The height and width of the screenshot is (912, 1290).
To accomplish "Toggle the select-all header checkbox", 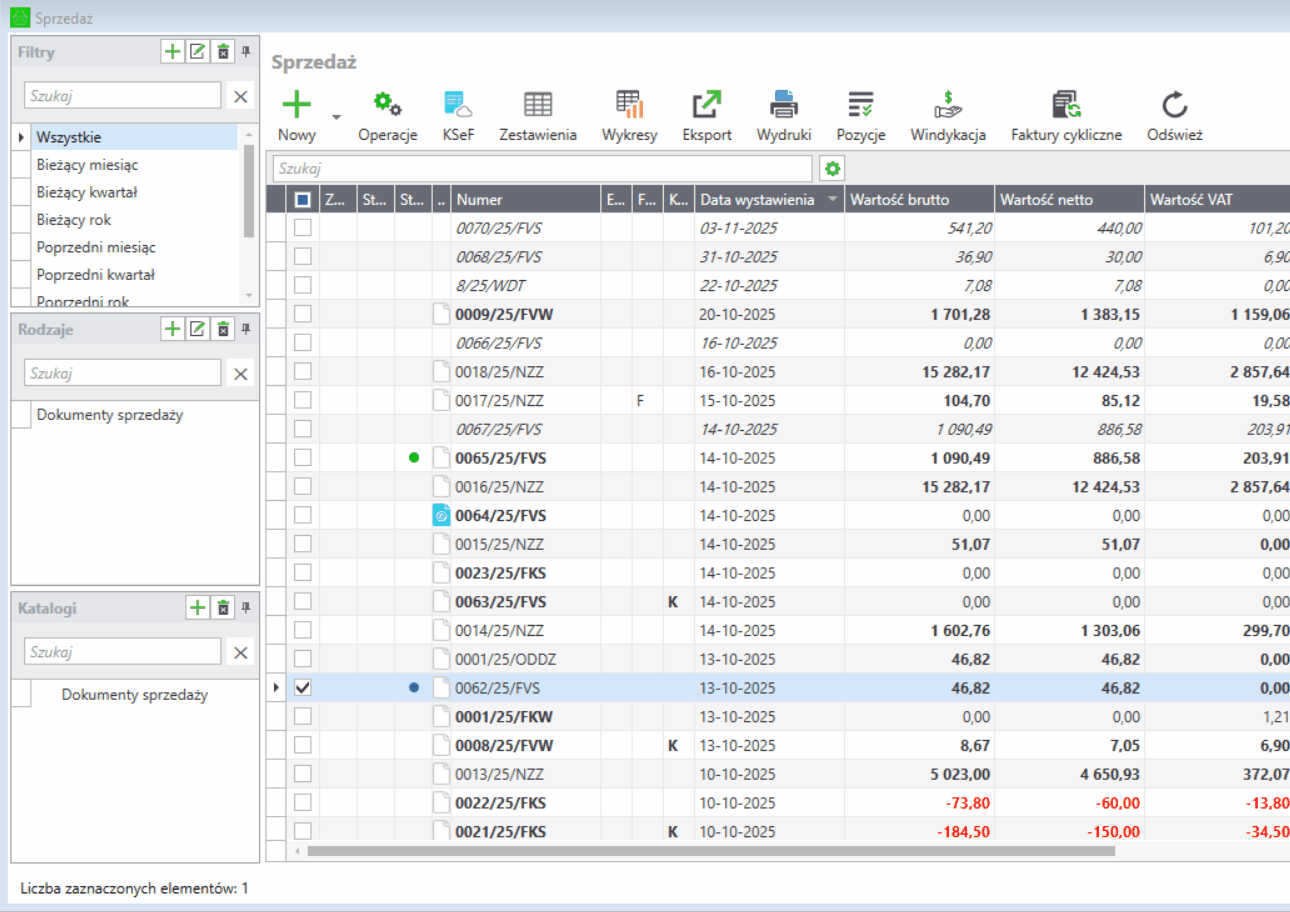I will [x=302, y=200].
